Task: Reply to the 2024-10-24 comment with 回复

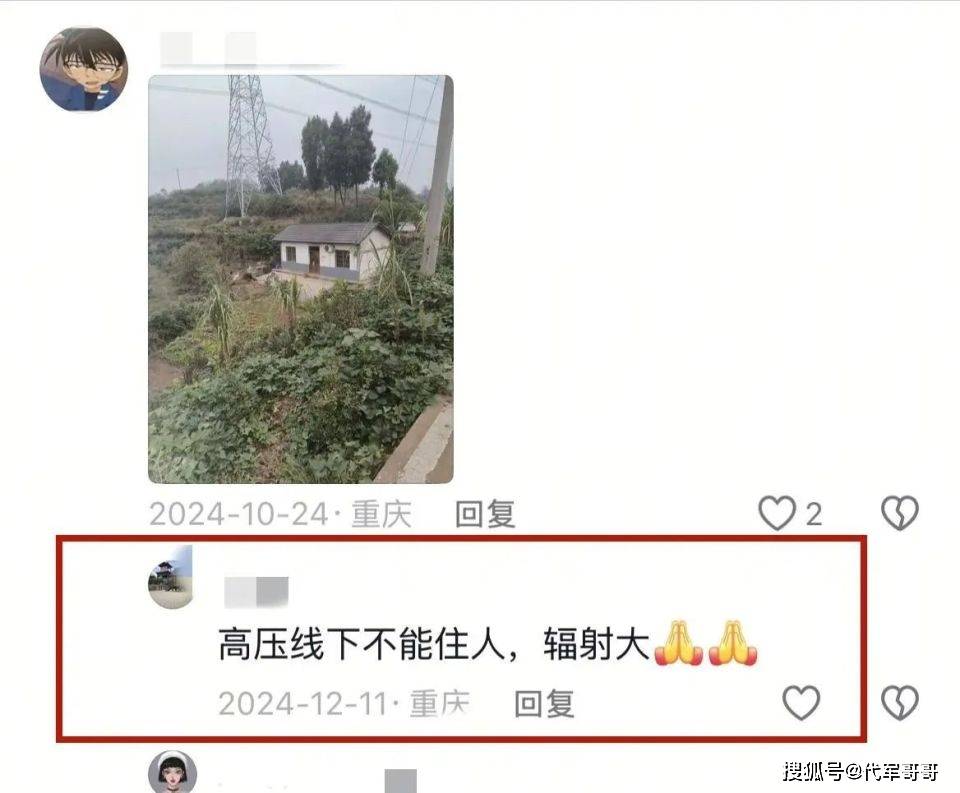Action: (x=485, y=514)
